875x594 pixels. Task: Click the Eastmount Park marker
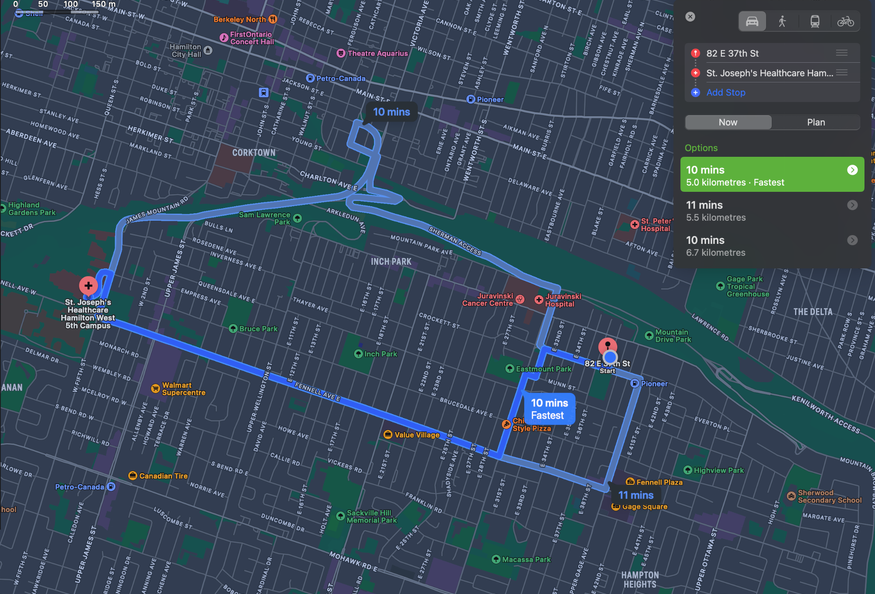pos(509,368)
